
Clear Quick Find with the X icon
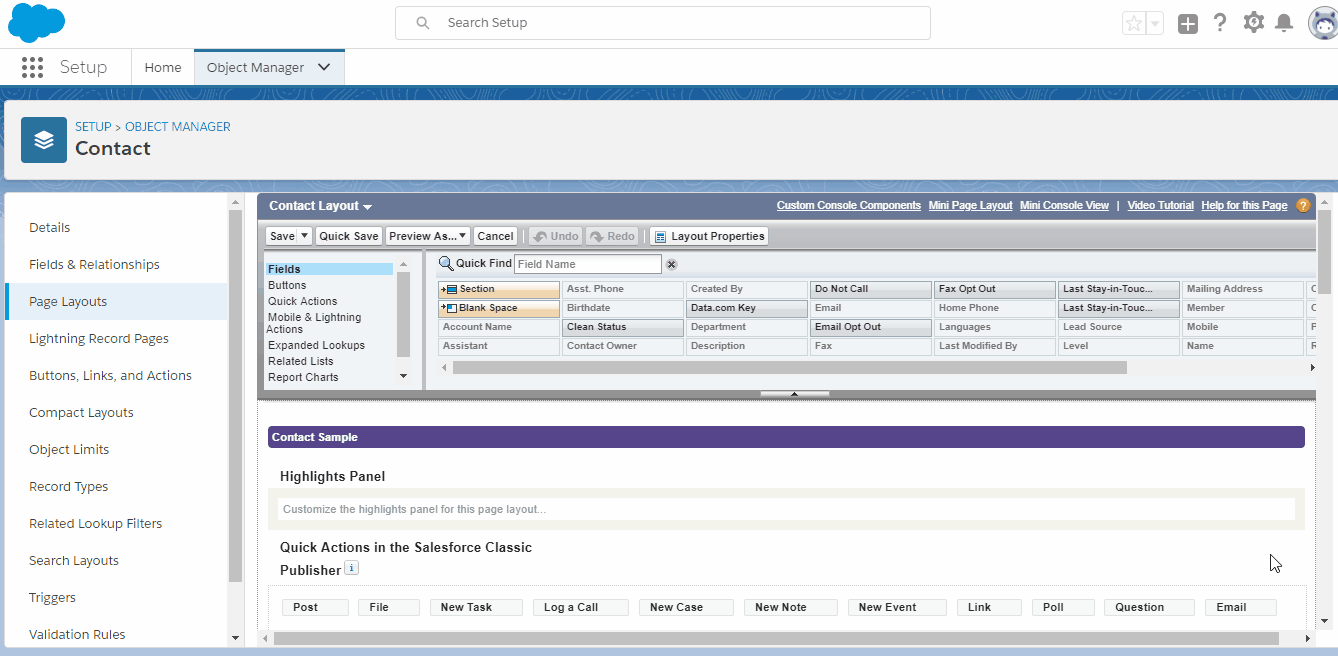tap(672, 264)
